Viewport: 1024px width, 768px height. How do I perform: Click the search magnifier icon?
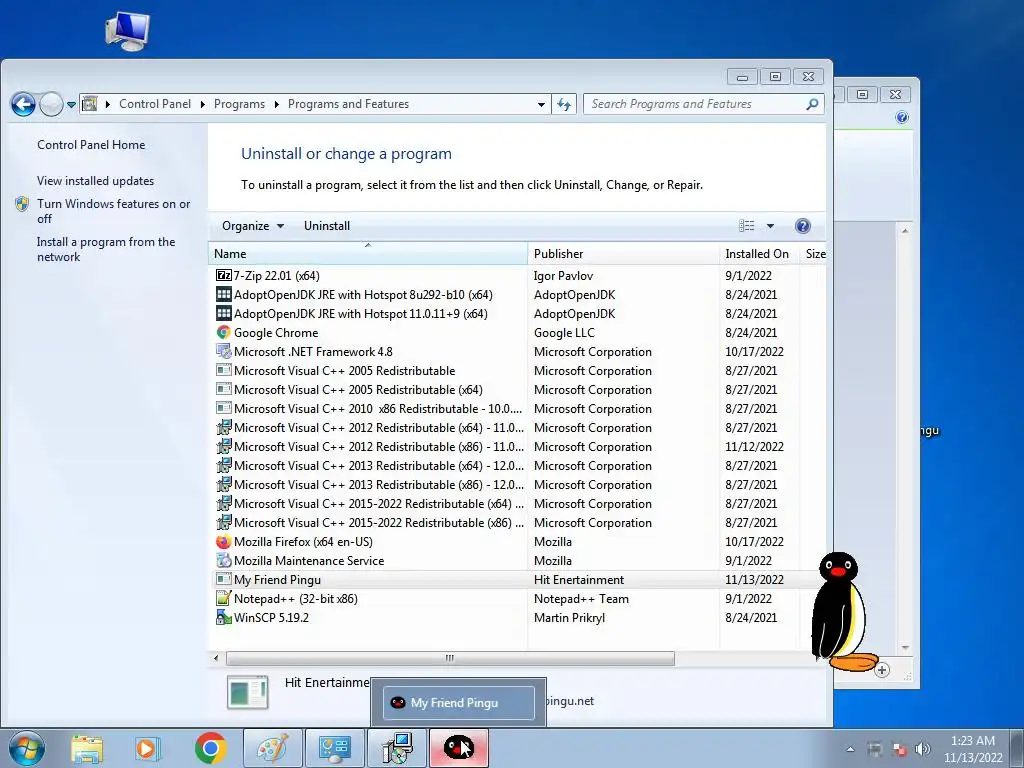coord(812,104)
